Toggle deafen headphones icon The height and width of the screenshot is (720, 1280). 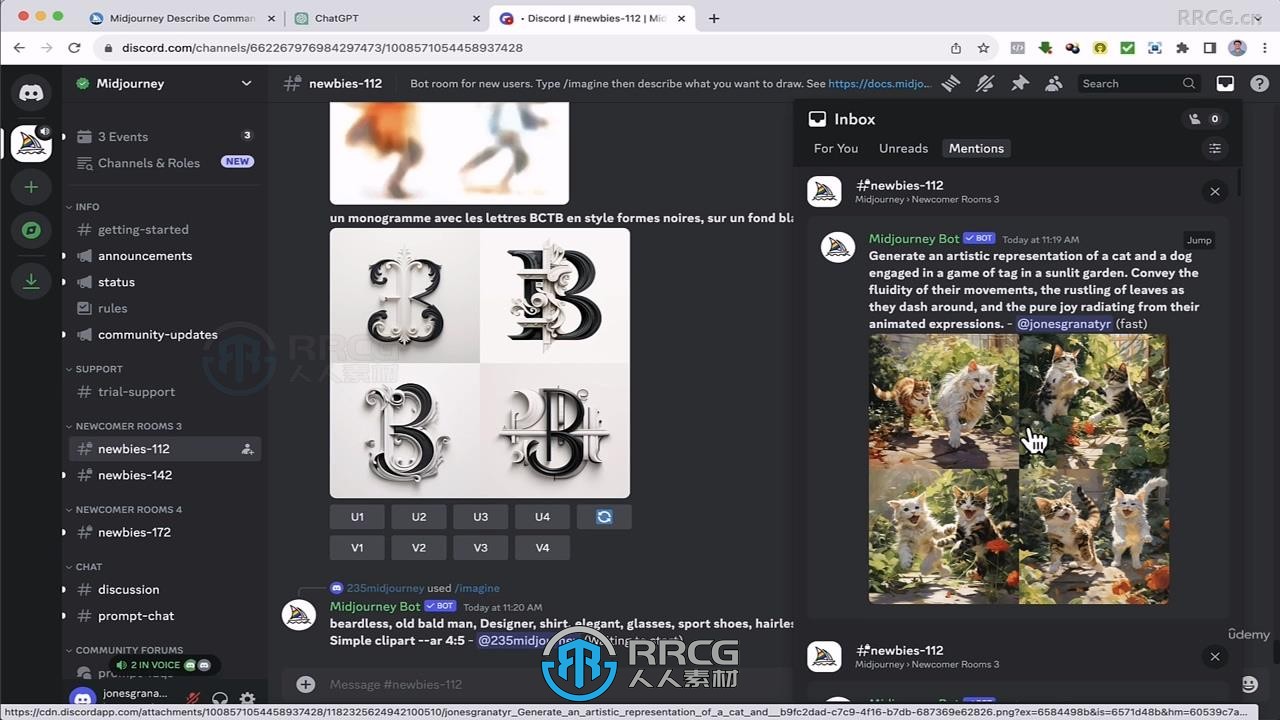[220, 699]
